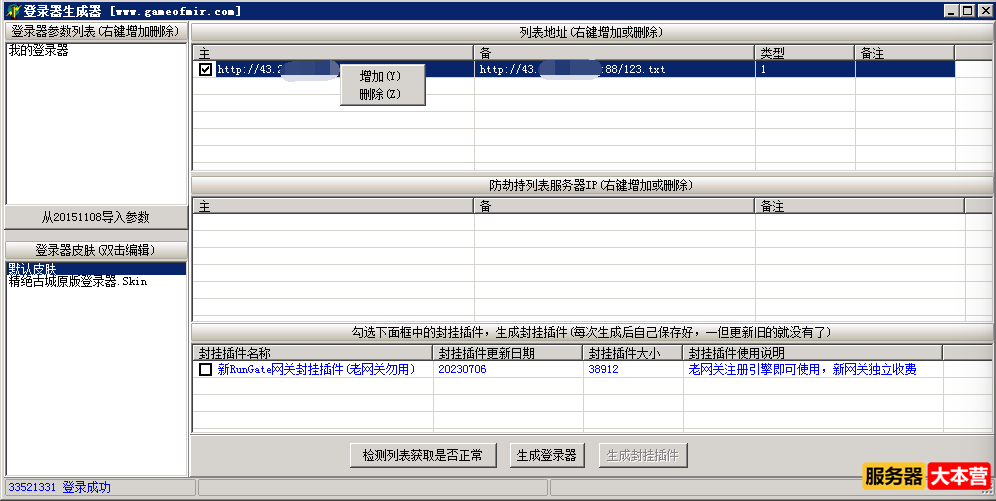This screenshot has height=501, width=996.
Task: Click the 从20151108导入参数 button
Action: (x=95, y=217)
